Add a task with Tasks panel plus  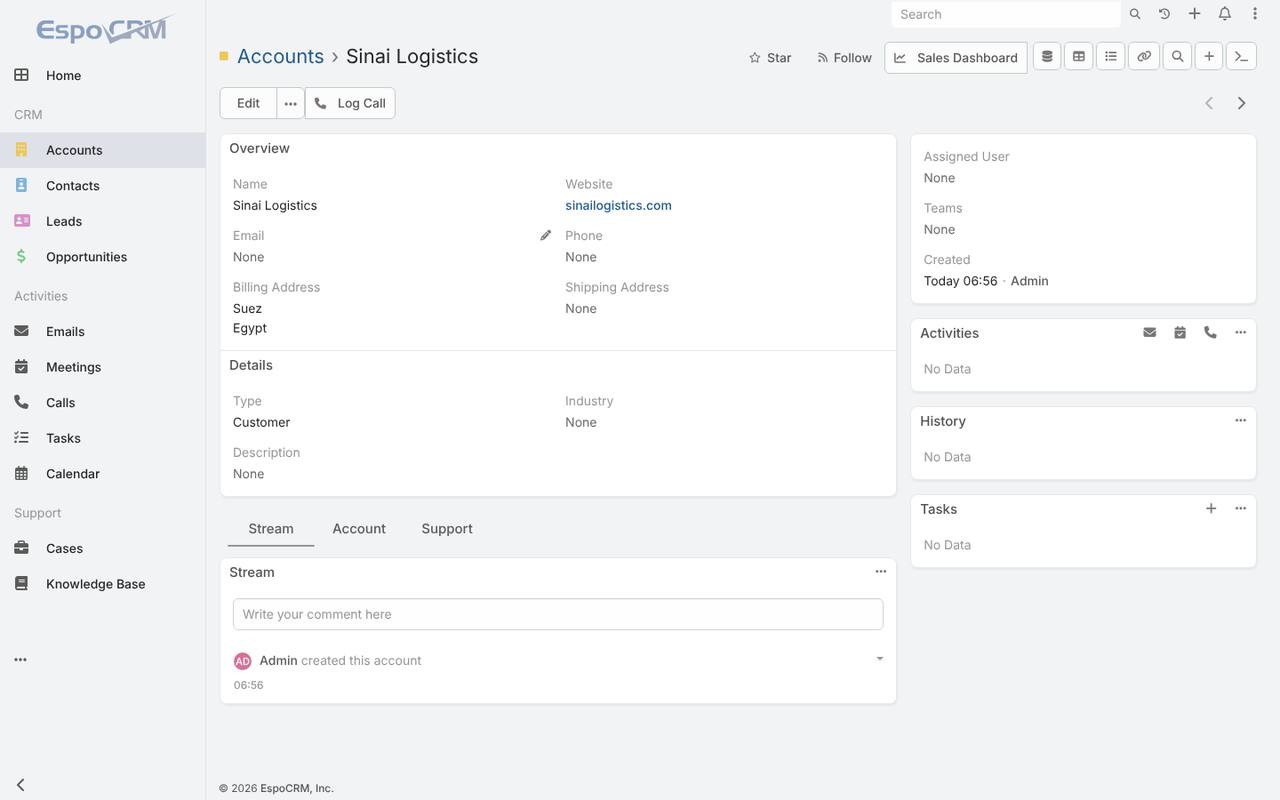pos(1211,509)
